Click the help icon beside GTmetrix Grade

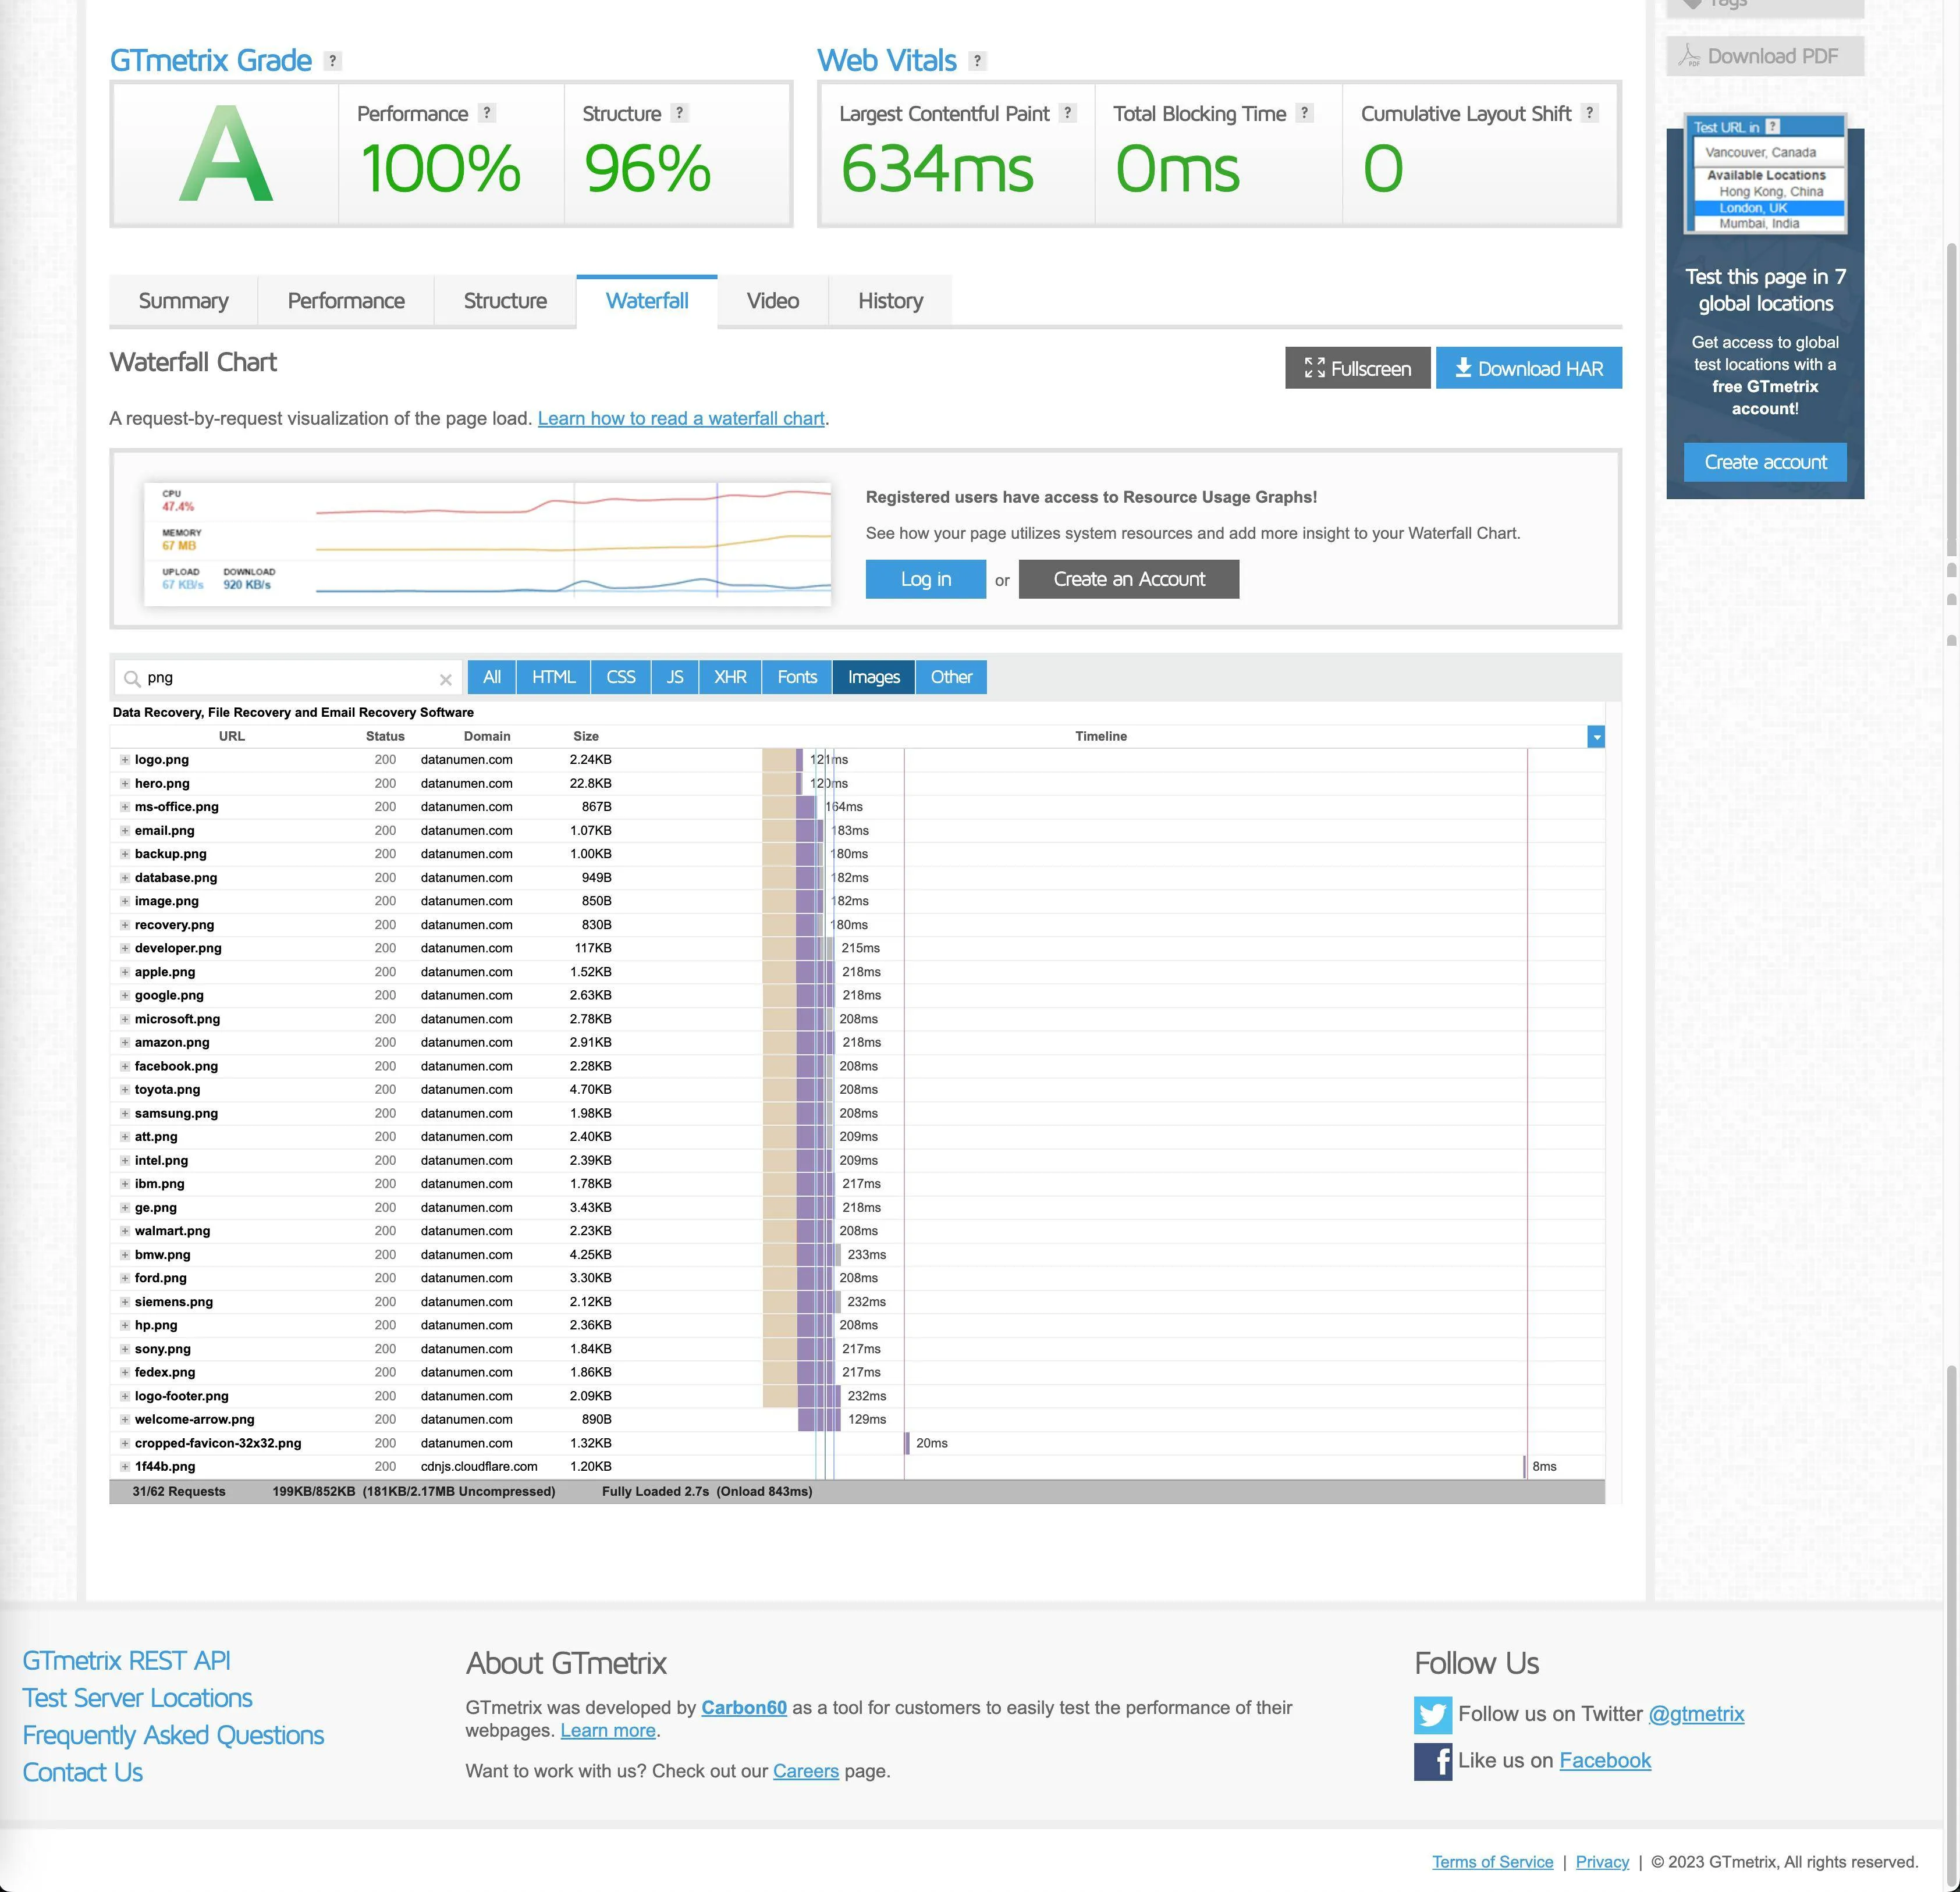click(x=333, y=61)
